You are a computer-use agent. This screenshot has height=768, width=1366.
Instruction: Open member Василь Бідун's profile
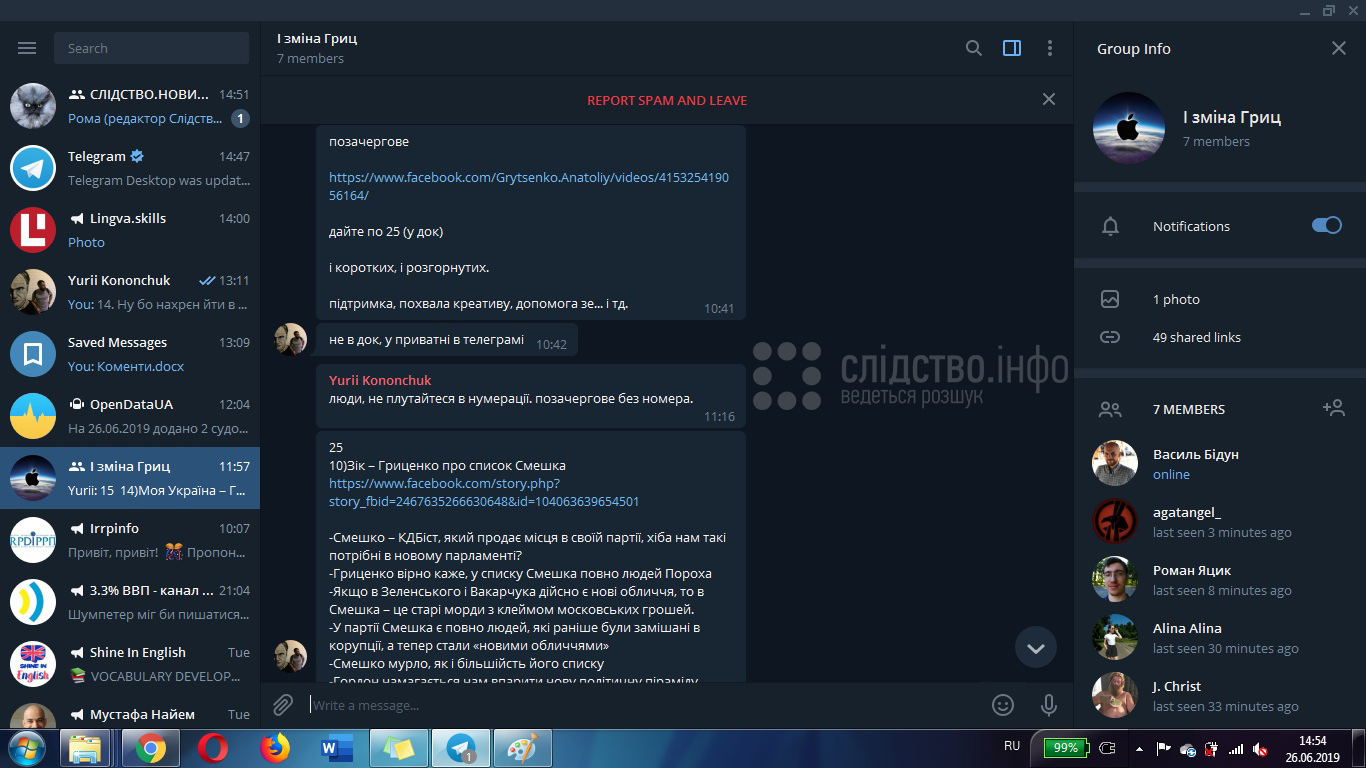[x=1220, y=463]
